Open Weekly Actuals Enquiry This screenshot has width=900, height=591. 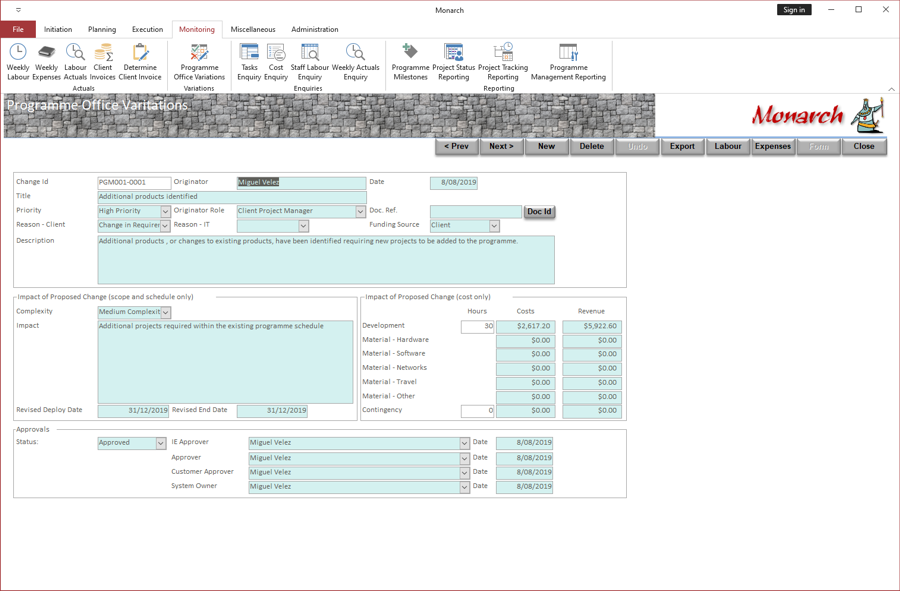[355, 61]
